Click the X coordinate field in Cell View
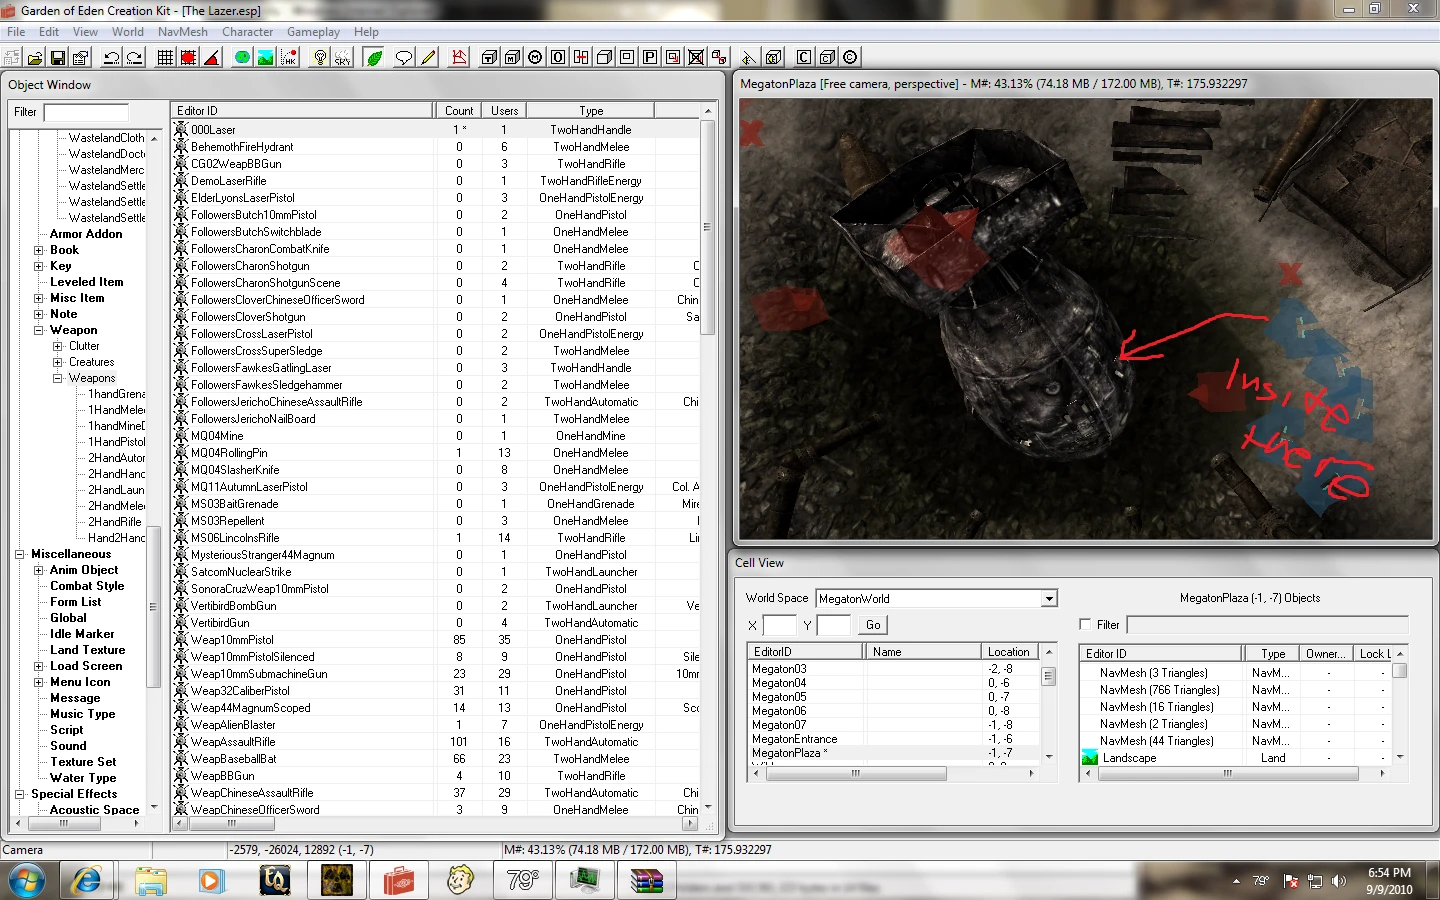 tap(779, 625)
